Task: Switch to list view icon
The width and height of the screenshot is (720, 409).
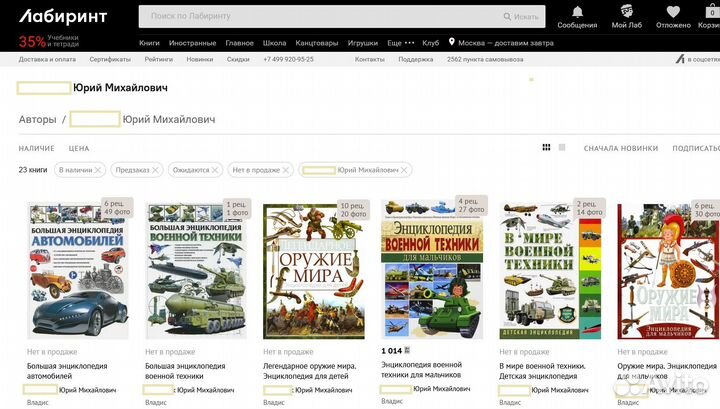Action: pos(562,147)
